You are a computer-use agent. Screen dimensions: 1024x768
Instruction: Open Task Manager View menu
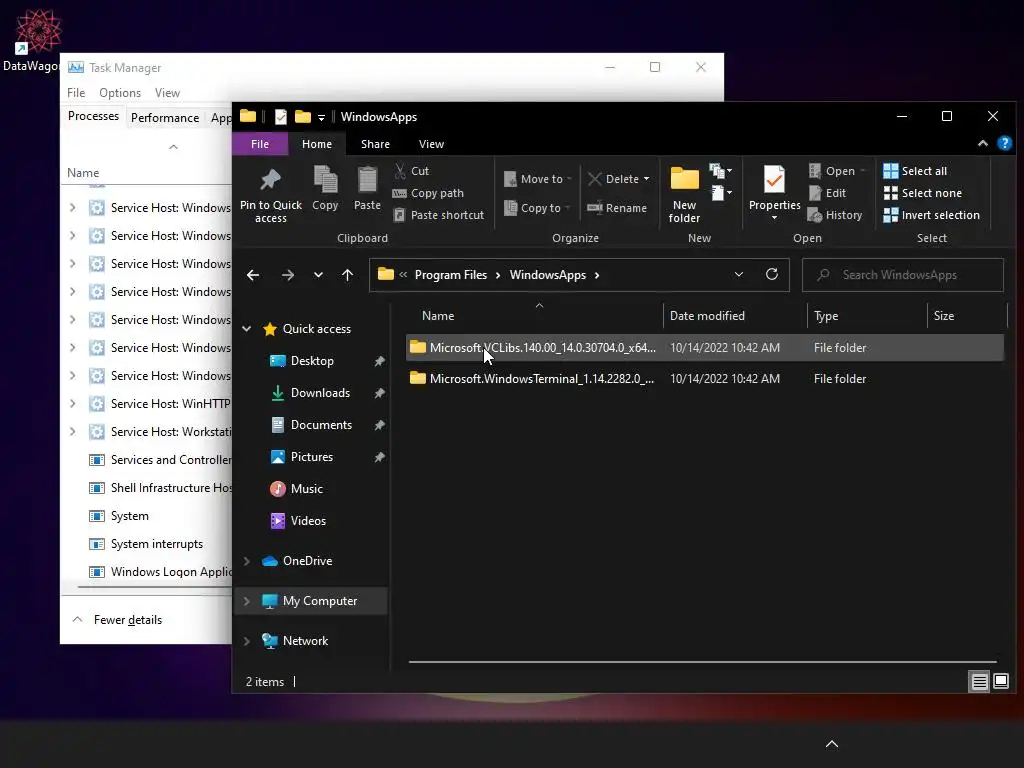coord(167,93)
